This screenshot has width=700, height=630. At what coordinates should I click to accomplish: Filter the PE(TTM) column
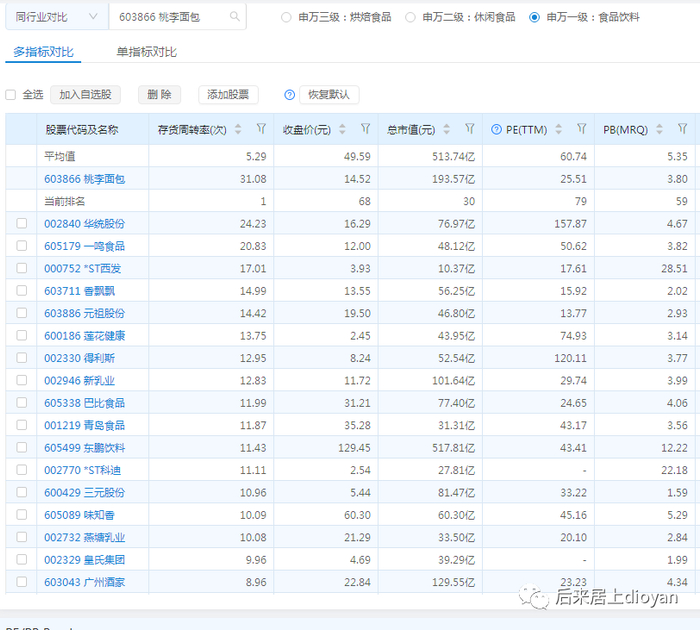click(x=582, y=129)
